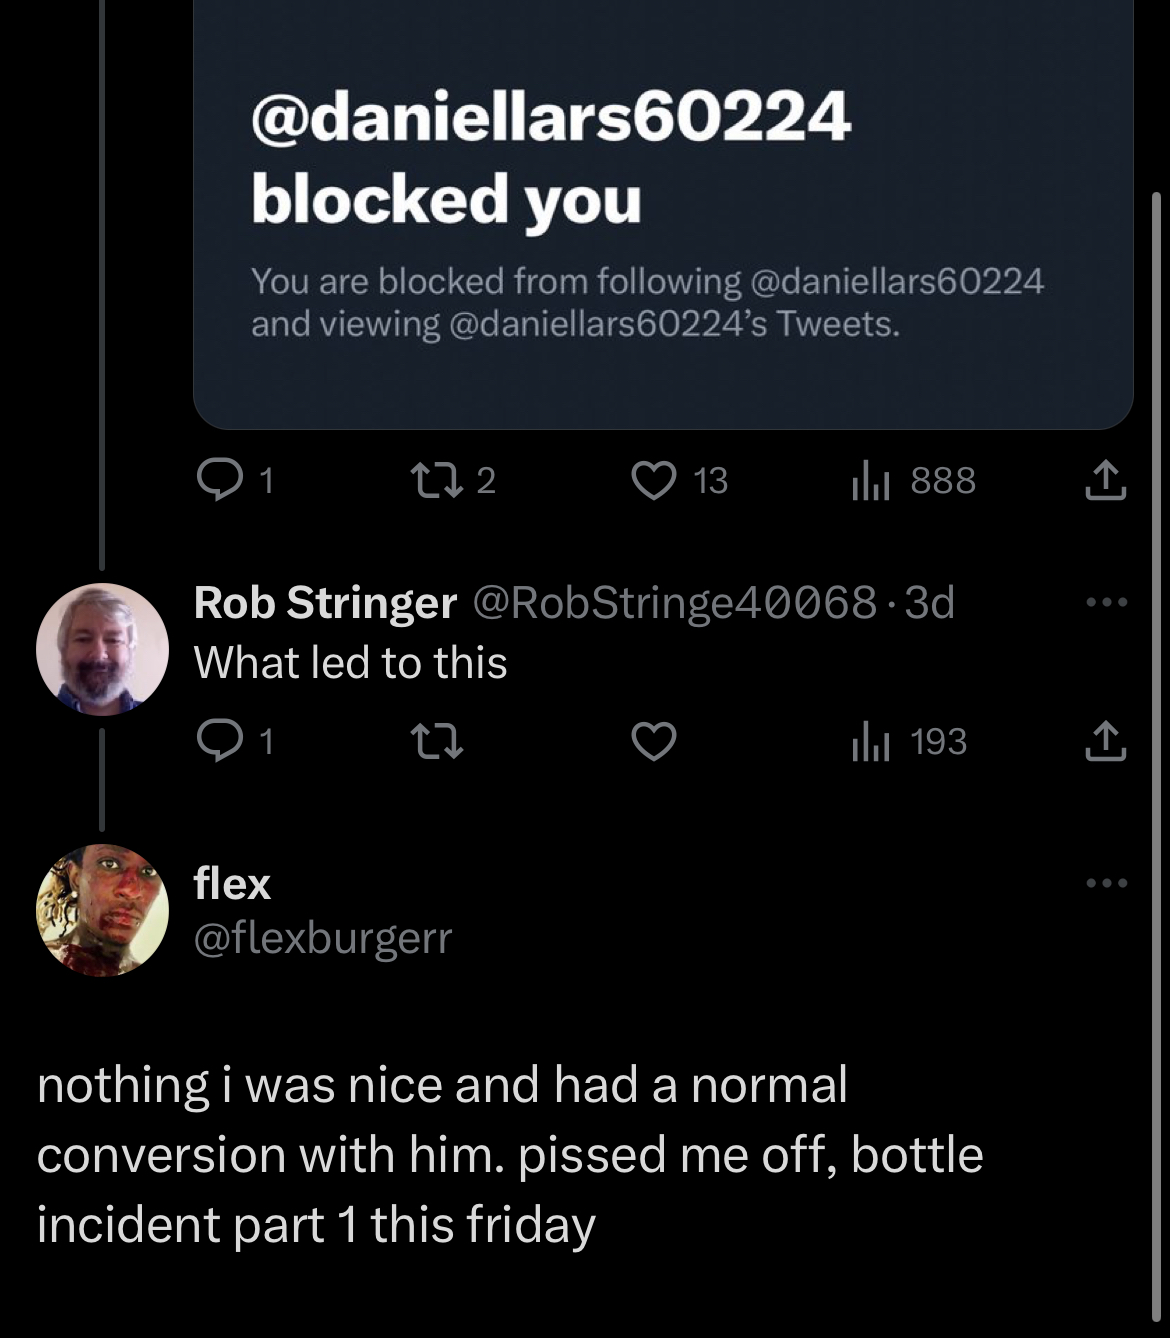Retweet the blocked screenshot tweet

tap(435, 481)
